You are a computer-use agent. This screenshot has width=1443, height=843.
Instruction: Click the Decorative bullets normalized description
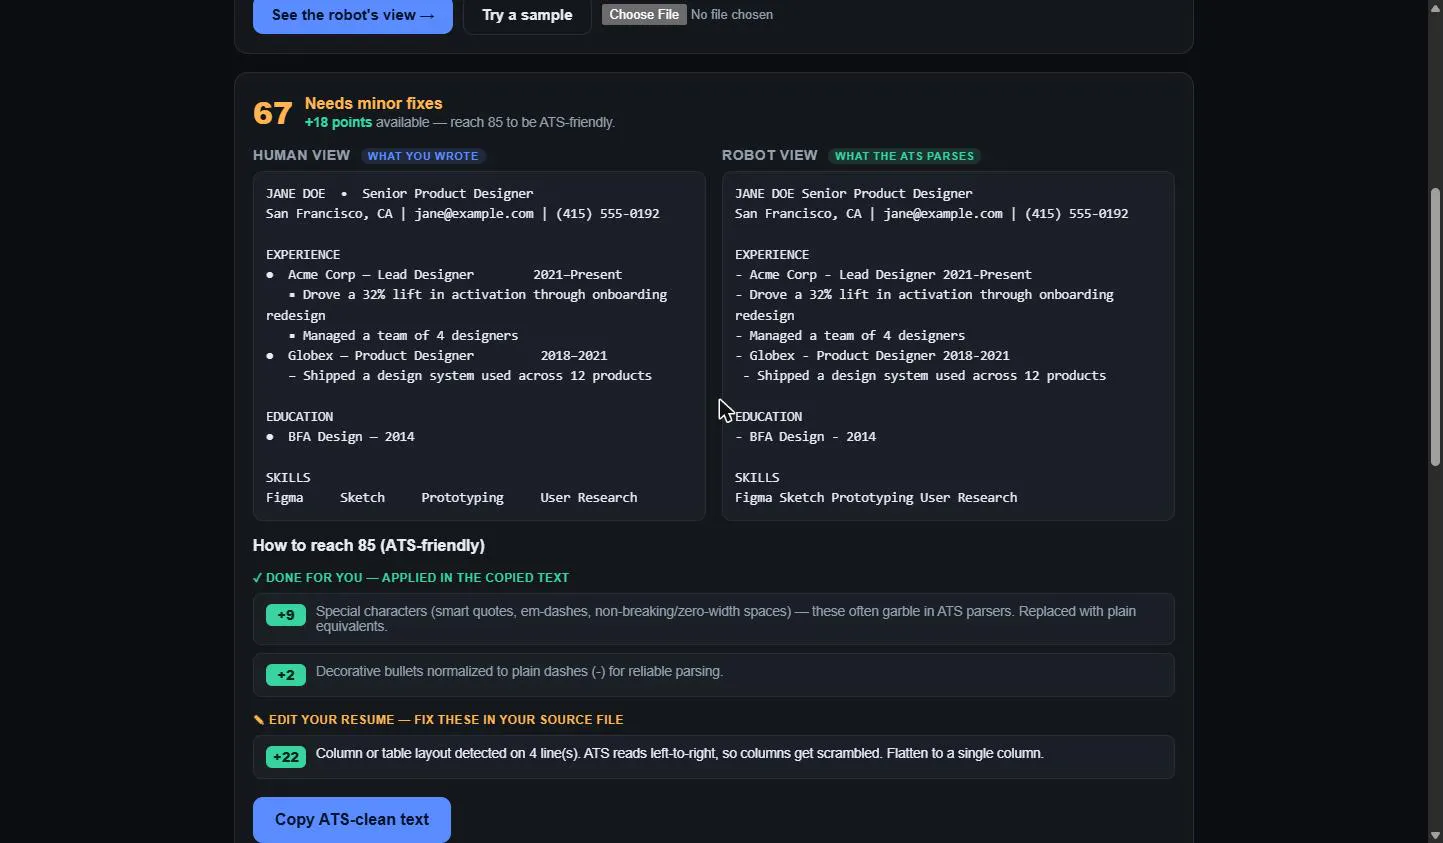(519, 671)
